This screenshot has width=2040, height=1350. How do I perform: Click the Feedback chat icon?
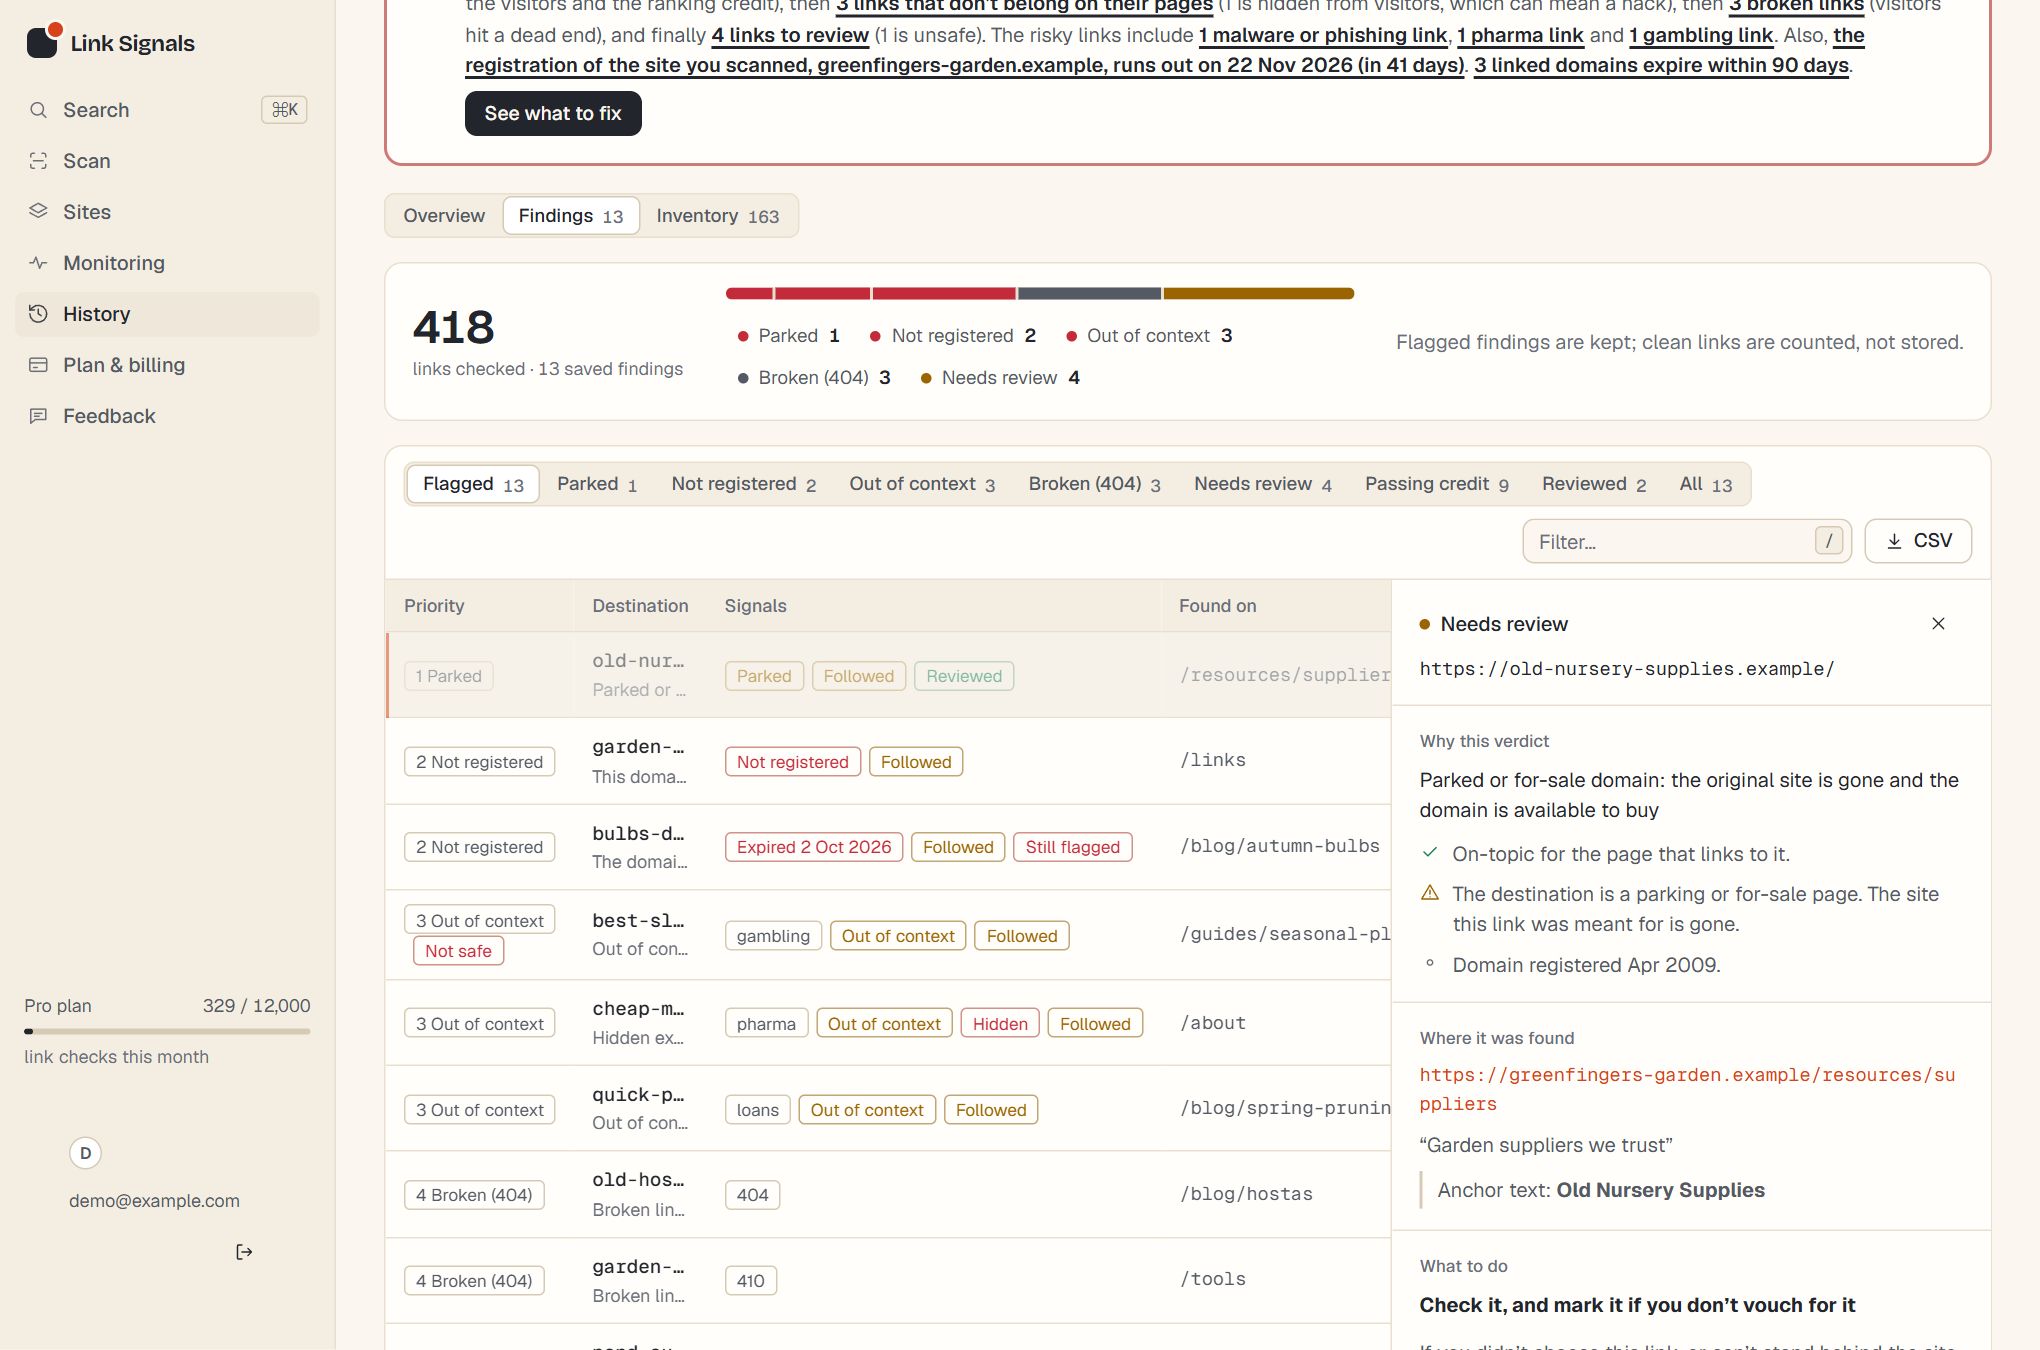tap(38, 416)
